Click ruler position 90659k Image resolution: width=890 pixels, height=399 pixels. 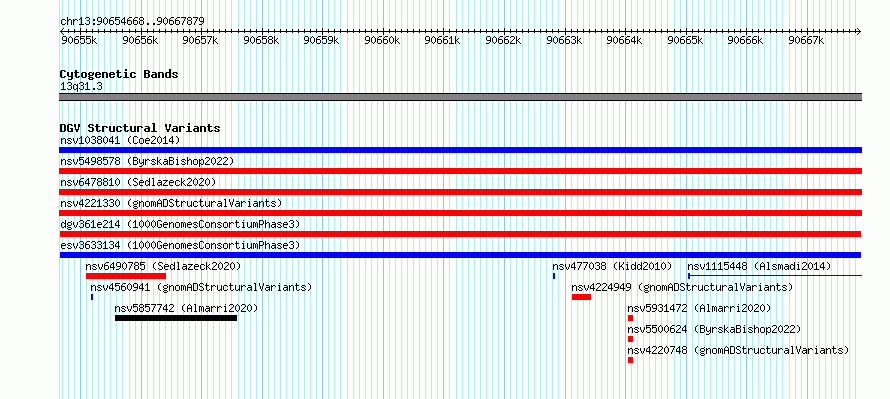point(321,40)
